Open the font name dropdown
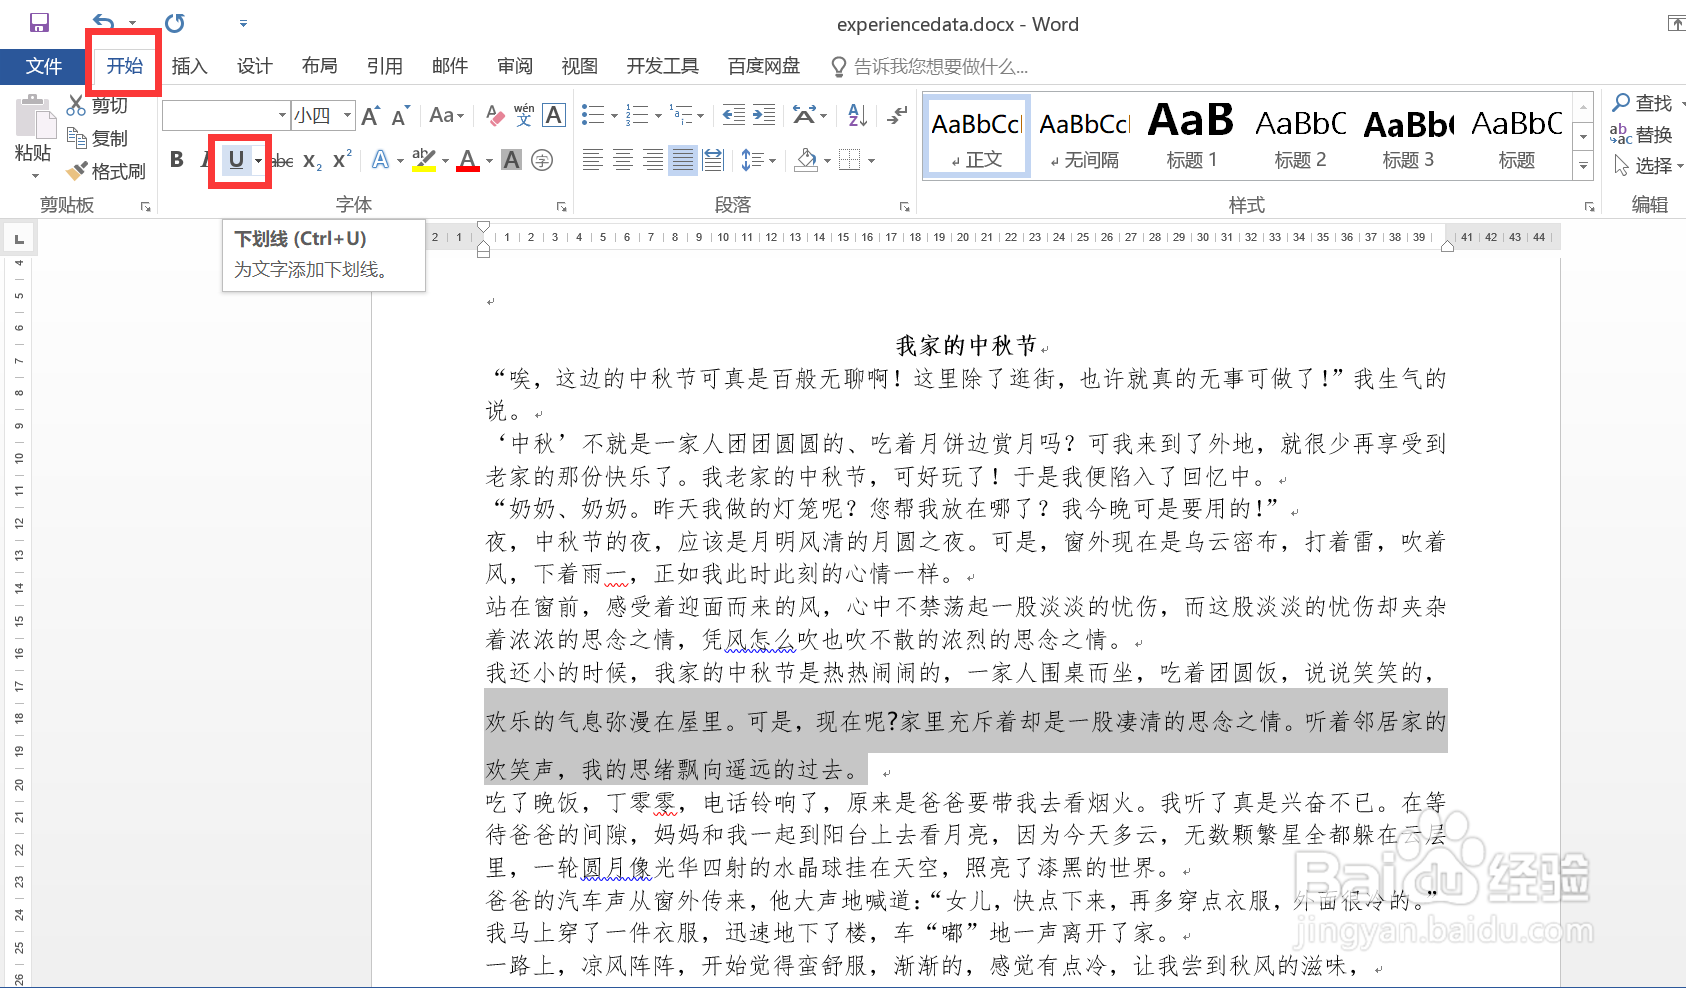The width and height of the screenshot is (1686, 988). click(x=282, y=116)
